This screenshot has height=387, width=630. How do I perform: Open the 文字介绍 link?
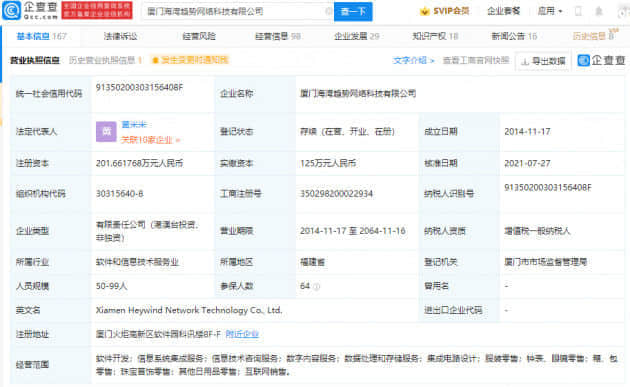coord(413,61)
